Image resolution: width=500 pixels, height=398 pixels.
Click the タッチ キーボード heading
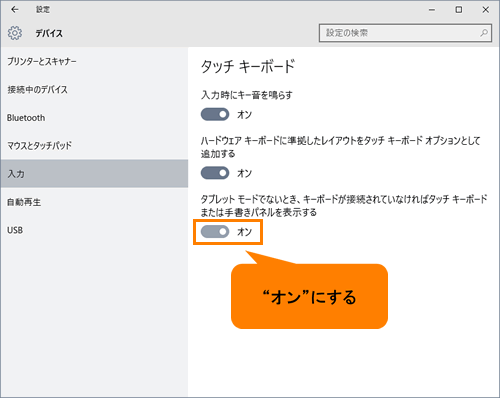[x=248, y=66]
